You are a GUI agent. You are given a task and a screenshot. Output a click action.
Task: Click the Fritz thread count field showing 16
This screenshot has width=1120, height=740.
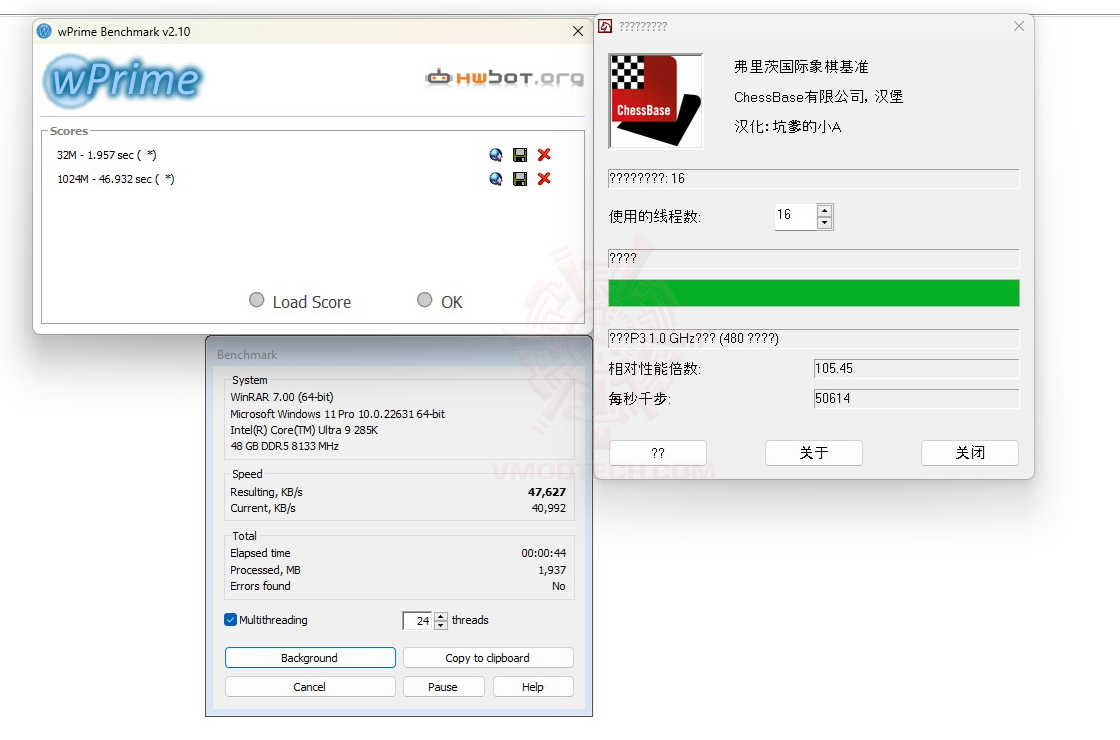click(x=796, y=216)
